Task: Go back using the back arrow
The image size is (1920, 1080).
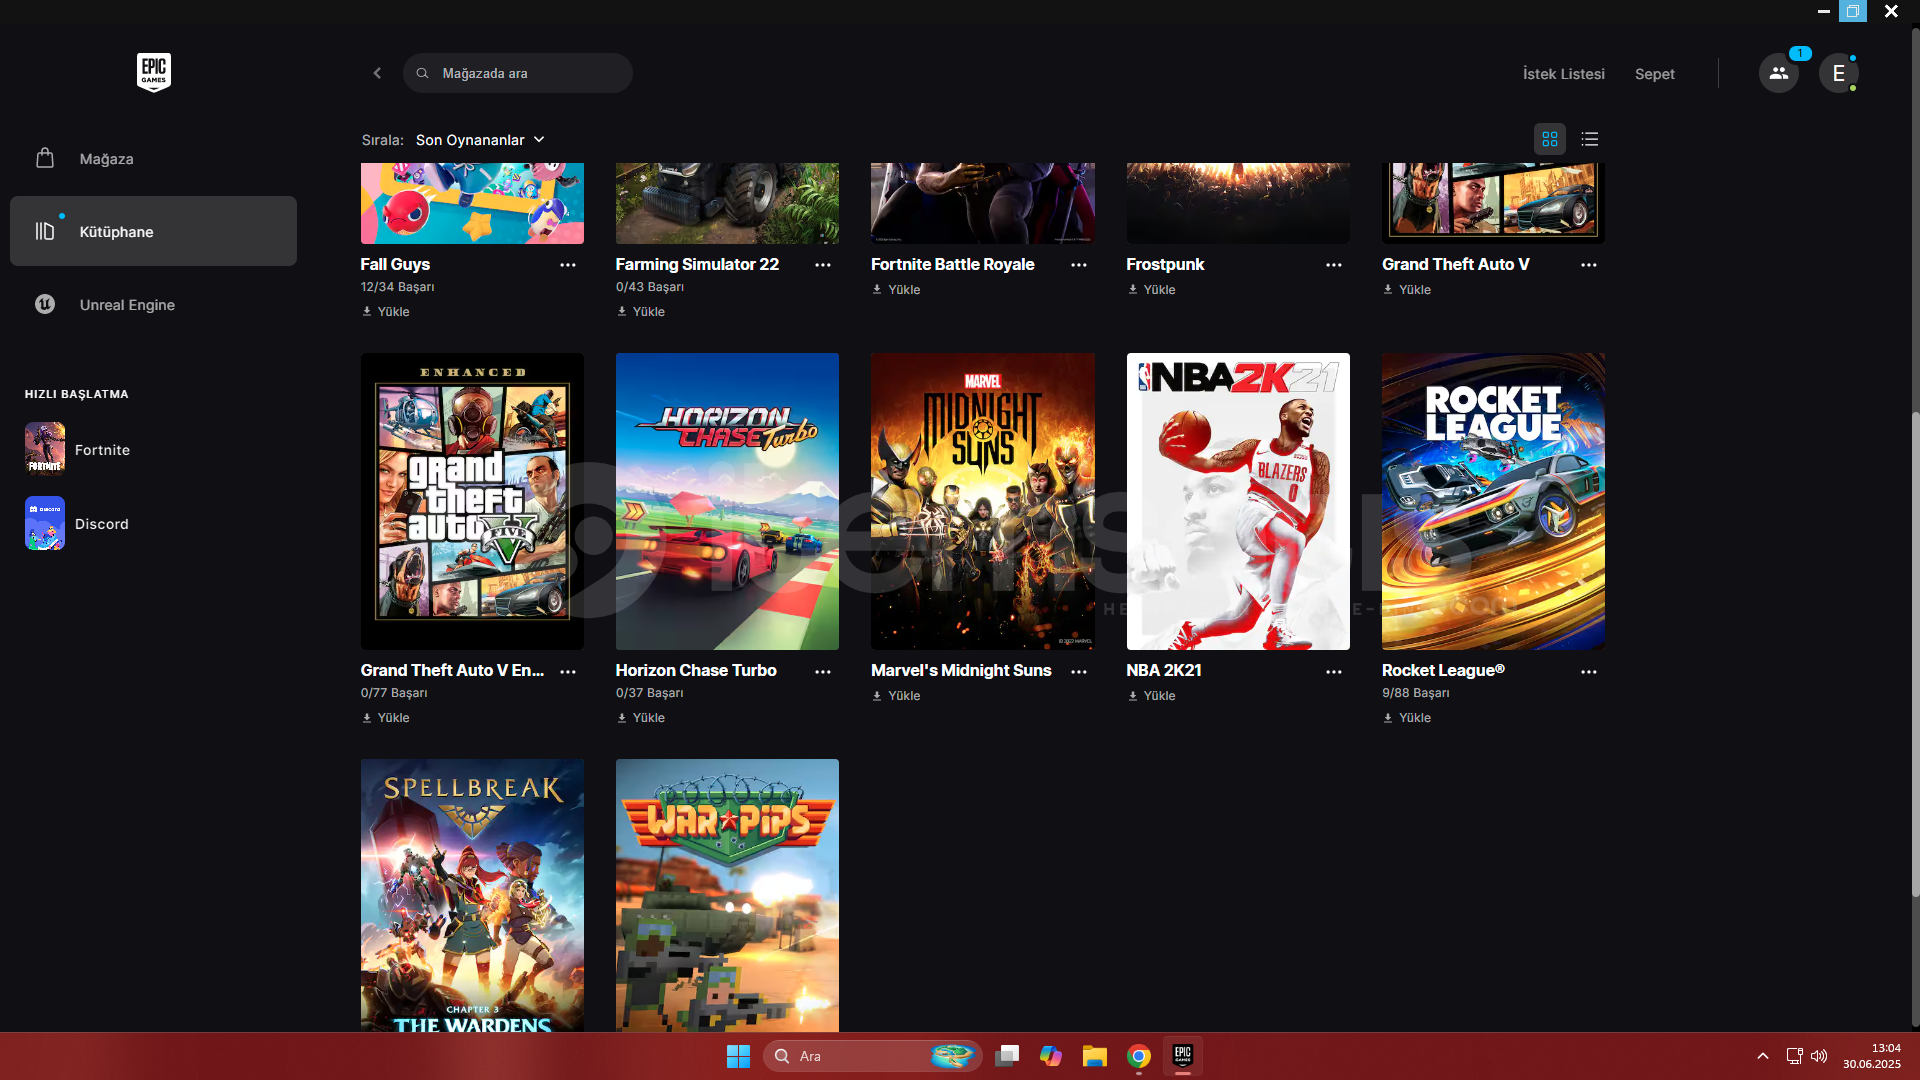Action: click(377, 73)
